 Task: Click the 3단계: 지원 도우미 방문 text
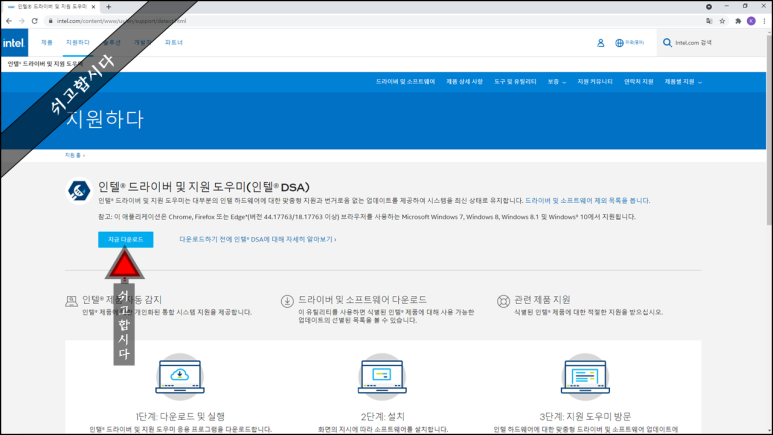(585, 417)
